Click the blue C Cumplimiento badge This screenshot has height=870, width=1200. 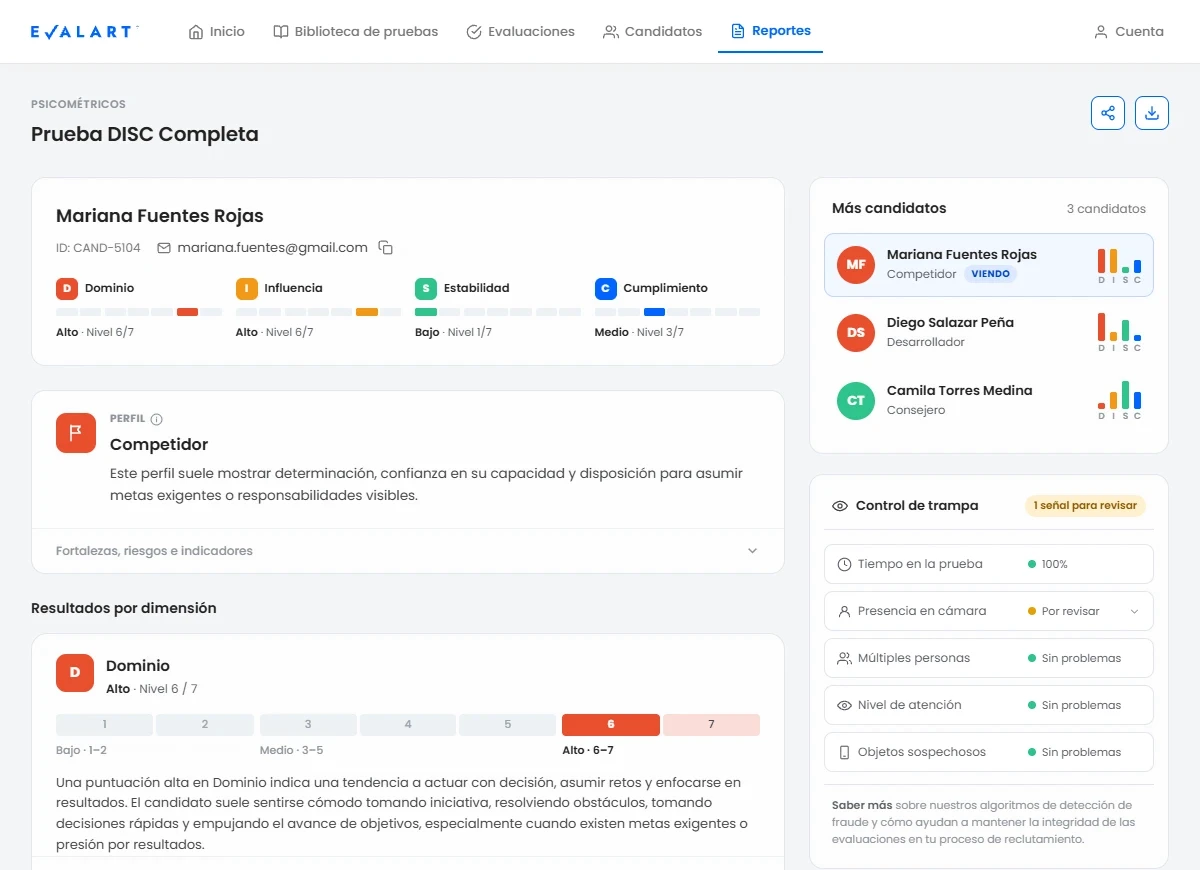pyautogui.click(x=605, y=289)
